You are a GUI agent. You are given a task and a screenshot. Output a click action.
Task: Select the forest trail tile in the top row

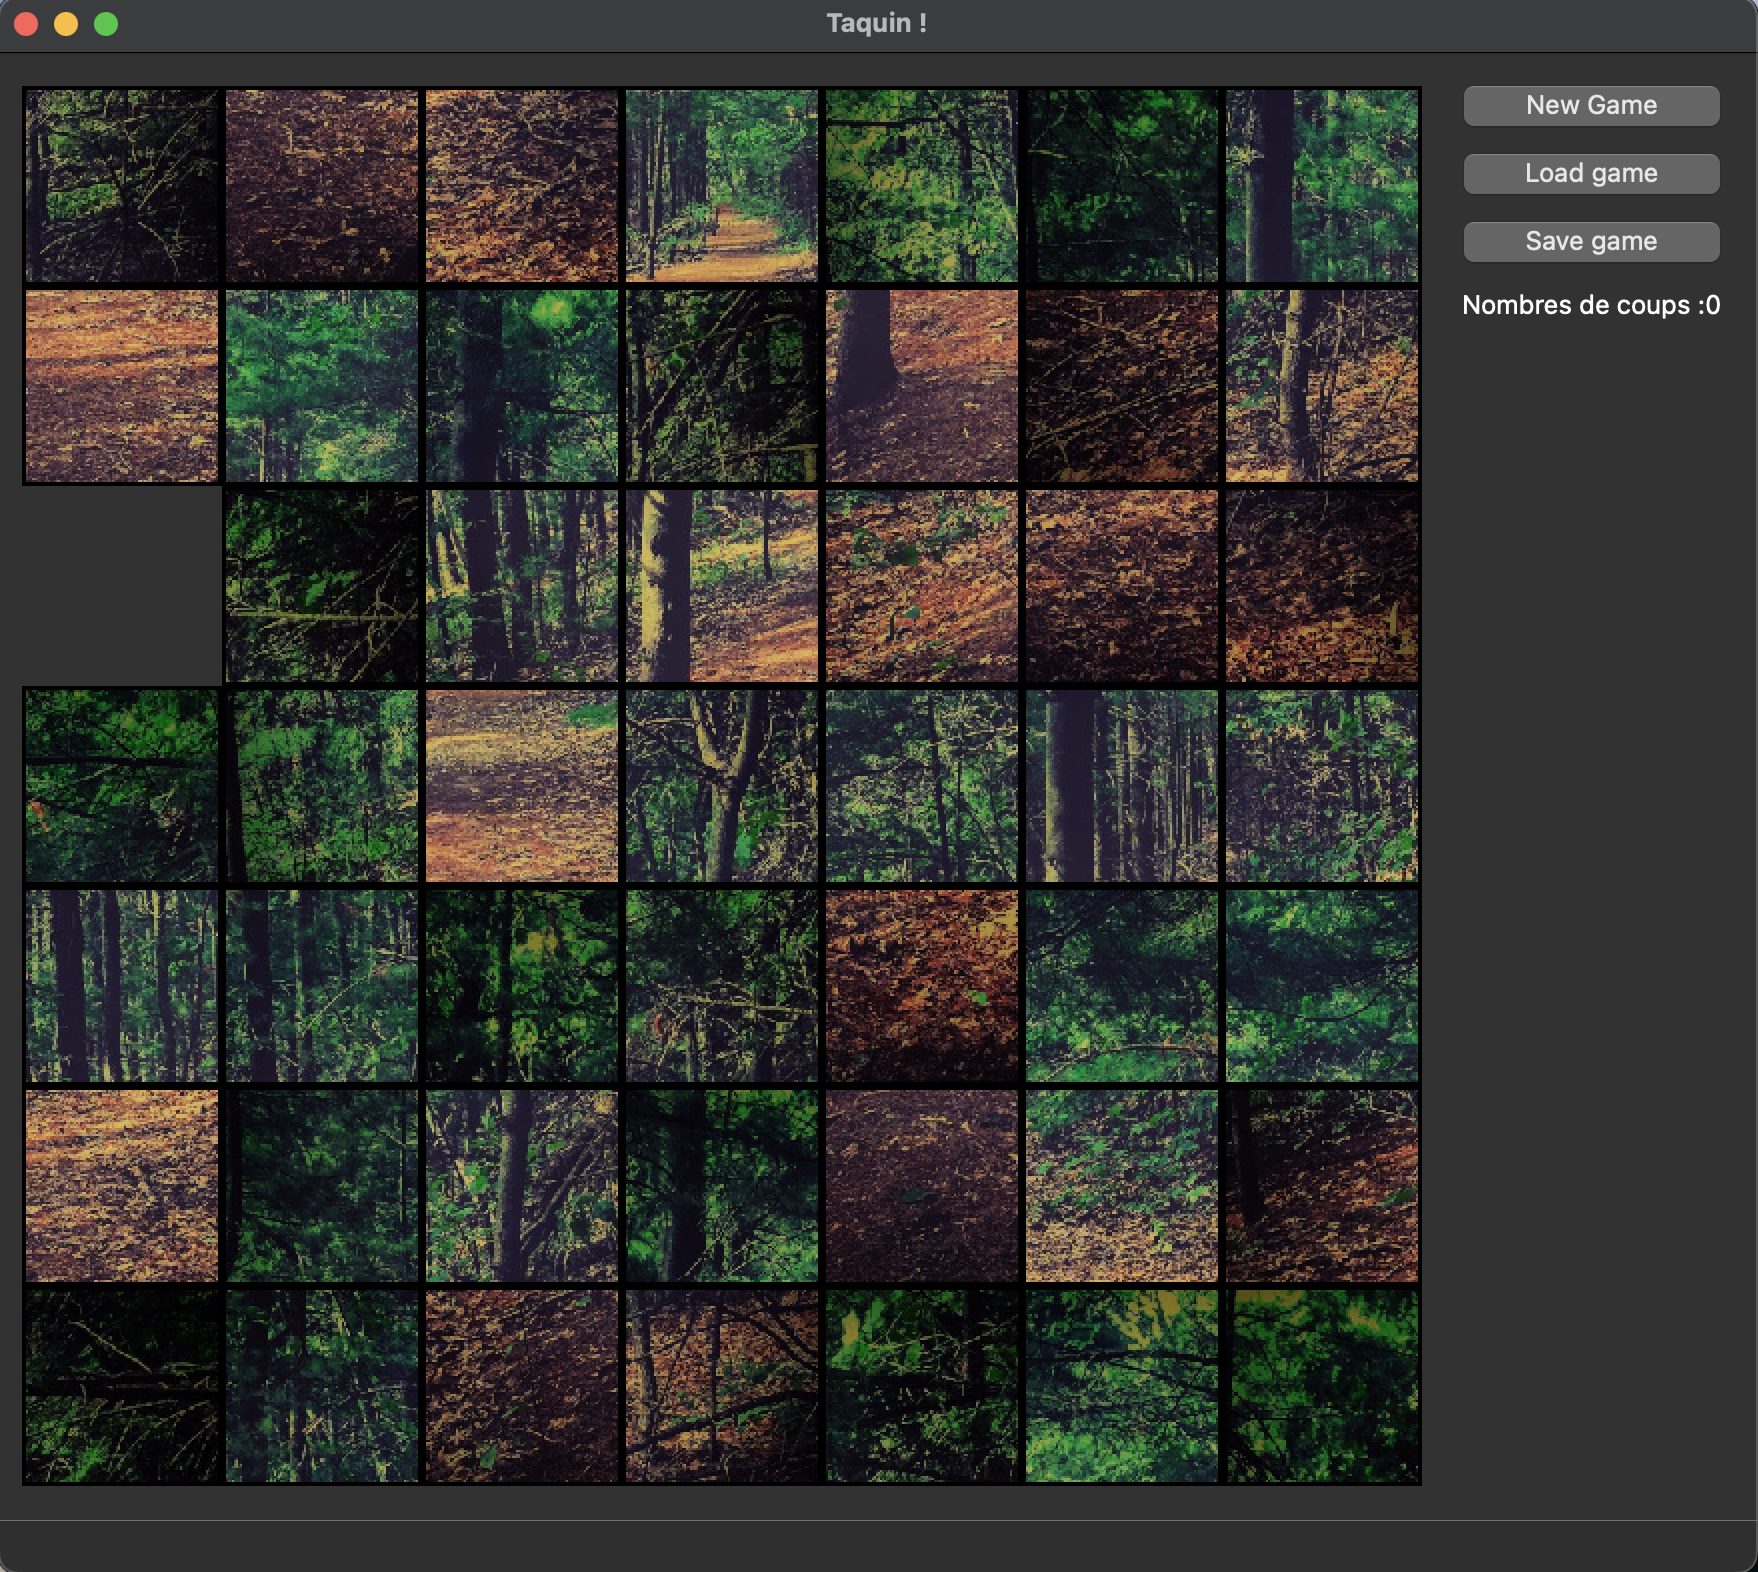point(721,186)
